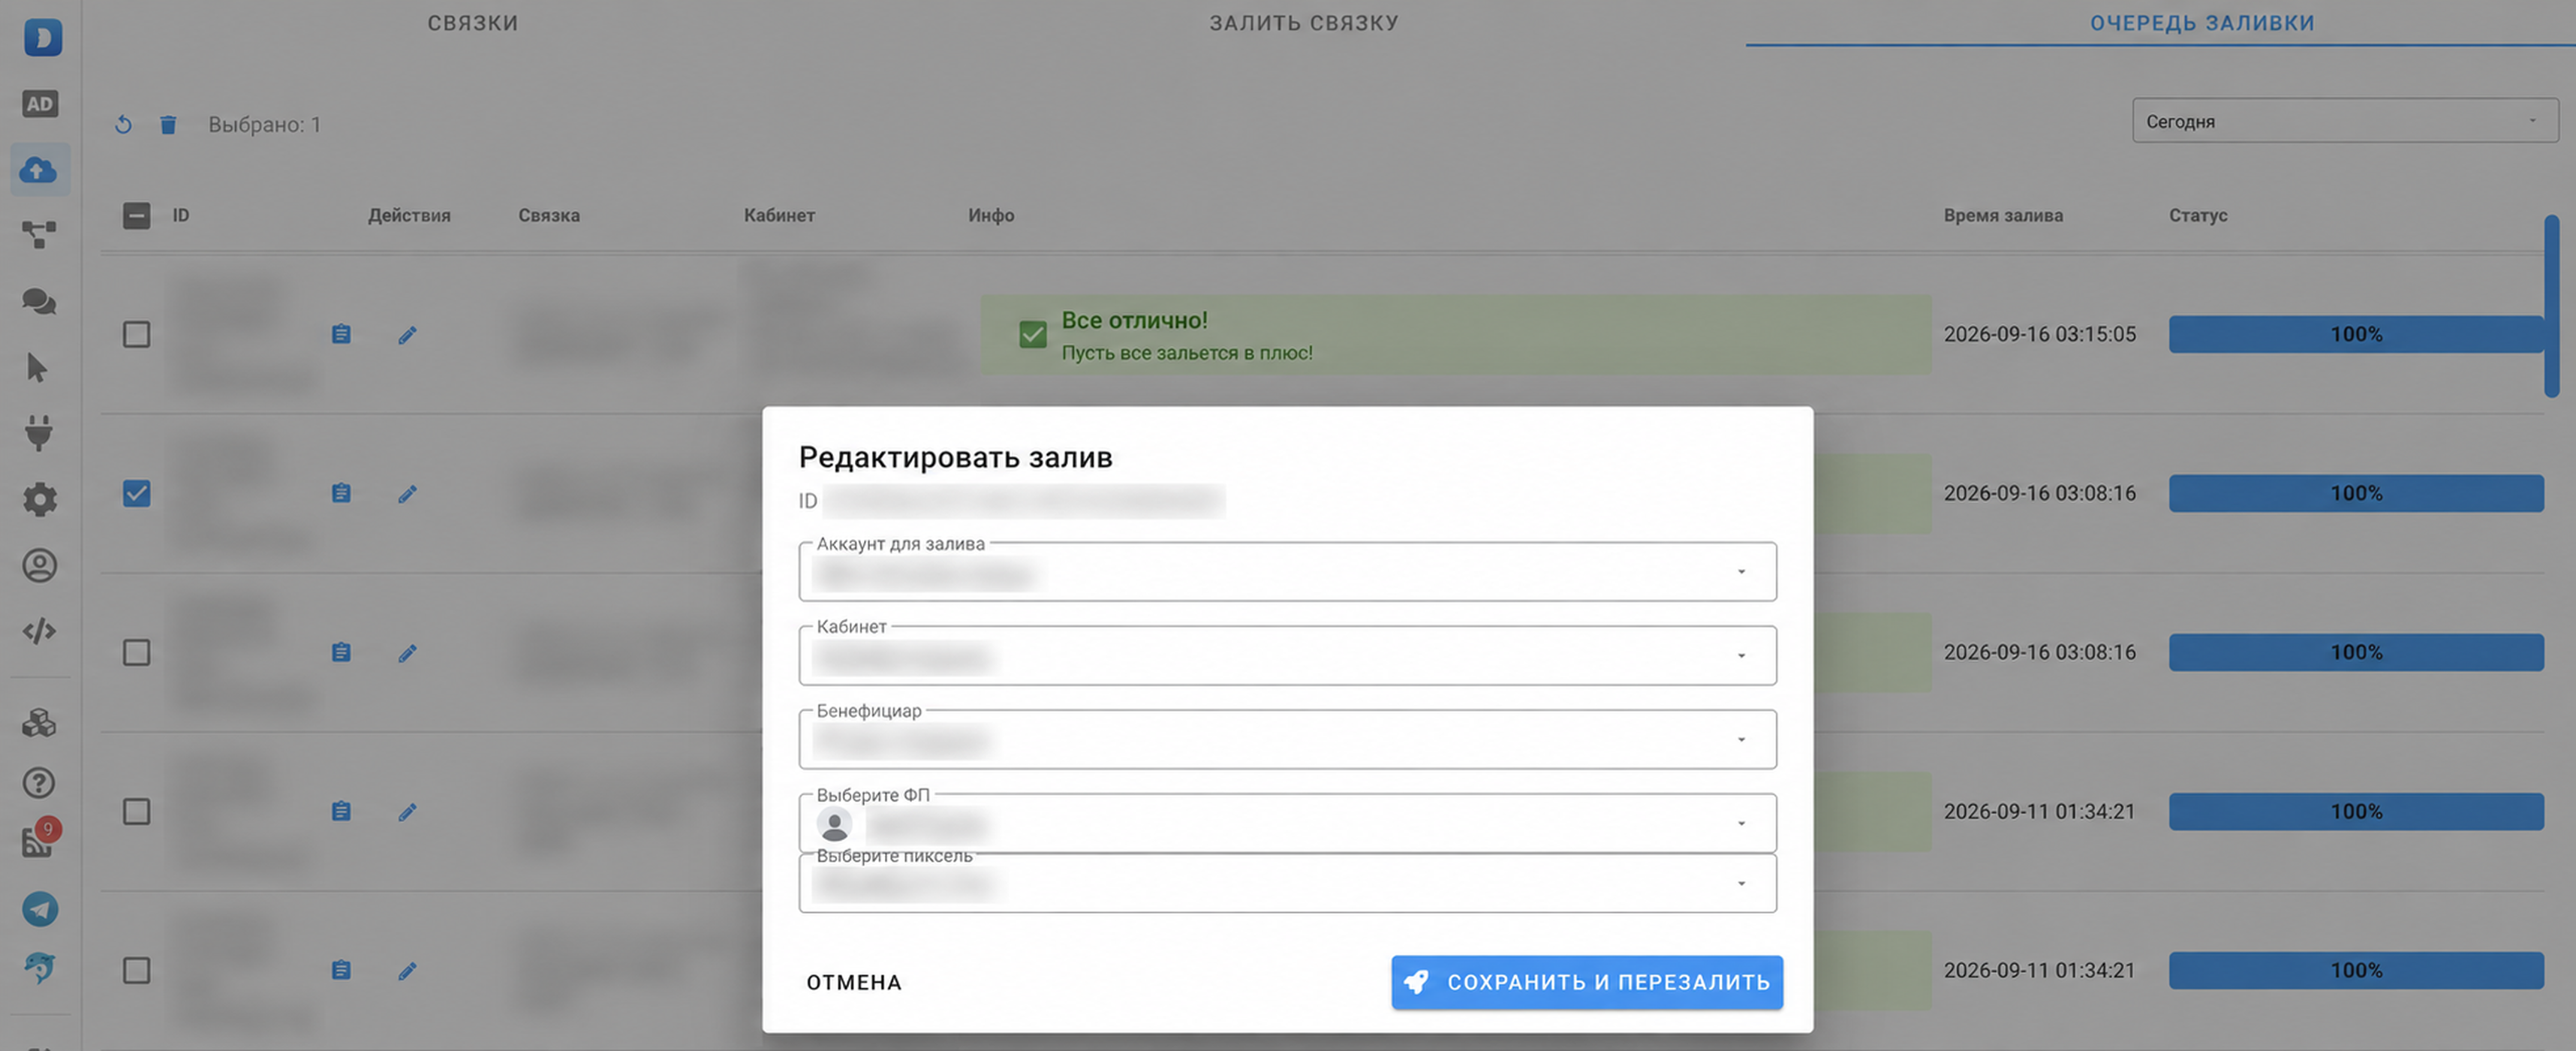This screenshot has height=1051, width=2576.
Task: Uncheck the checked second row checkbox
Action: point(137,493)
